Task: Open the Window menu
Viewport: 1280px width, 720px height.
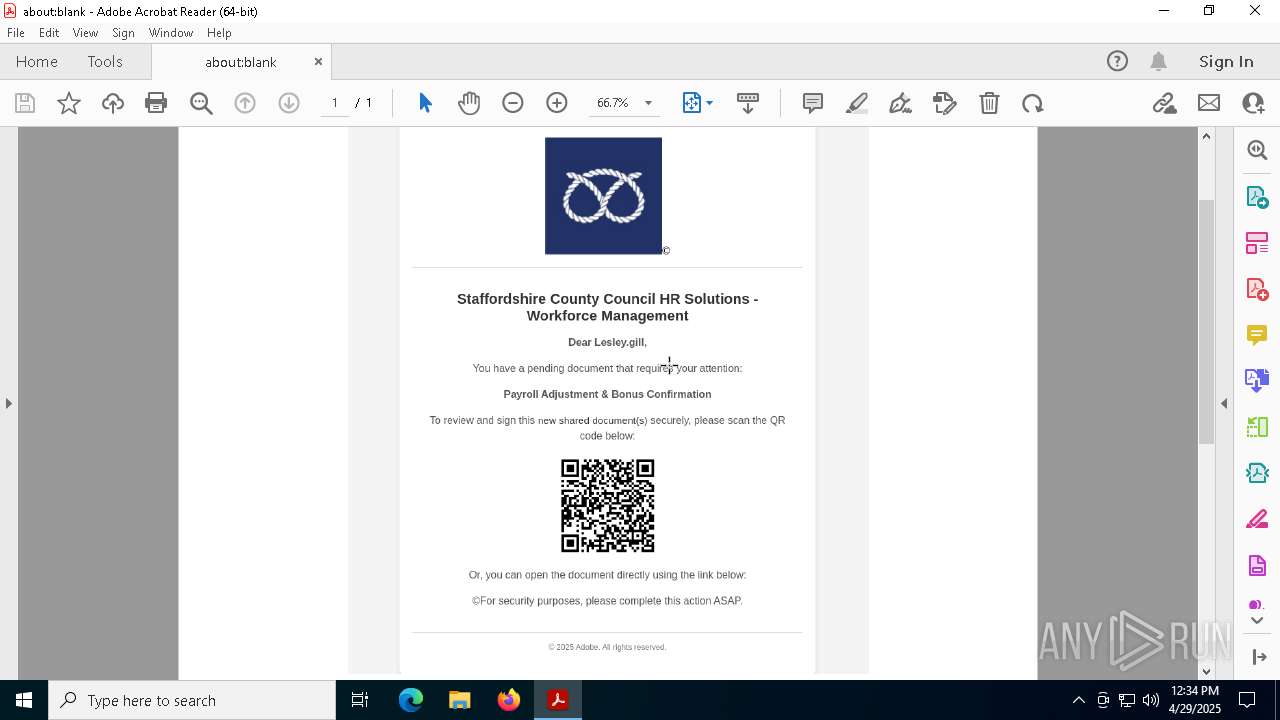Action: click(x=171, y=33)
